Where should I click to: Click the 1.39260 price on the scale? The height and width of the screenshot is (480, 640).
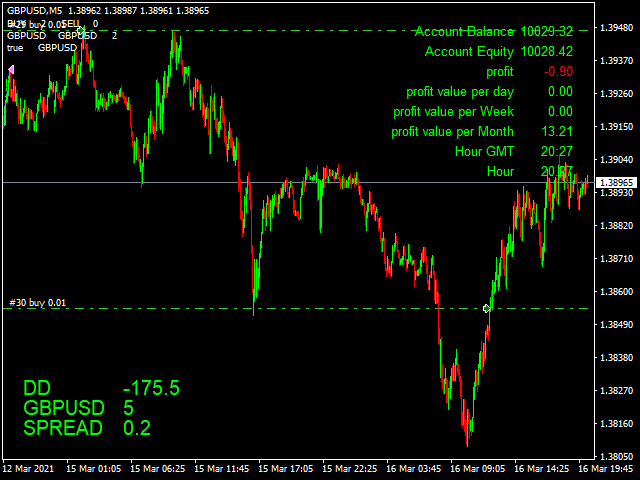tap(616, 94)
